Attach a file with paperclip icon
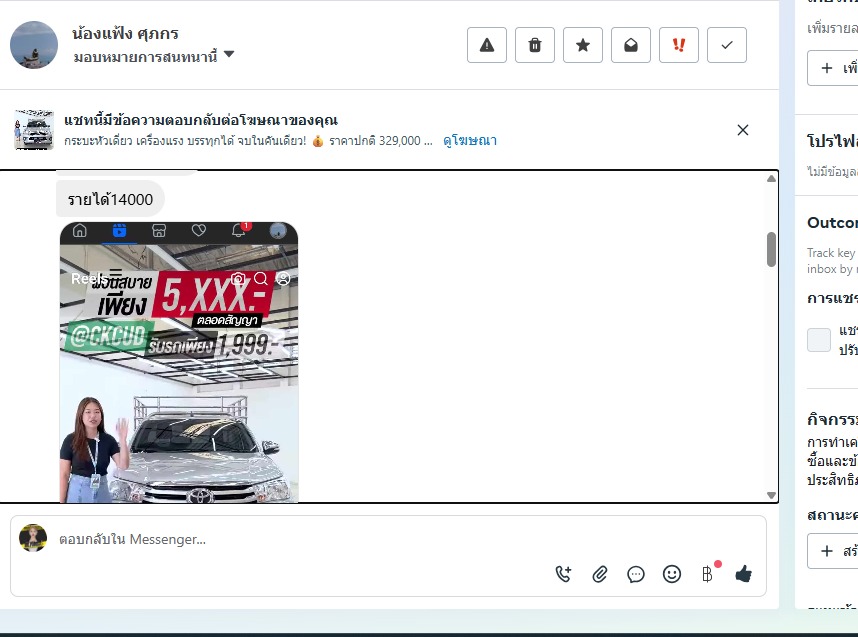Viewport: 858px width, 637px height. [x=600, y=574]
